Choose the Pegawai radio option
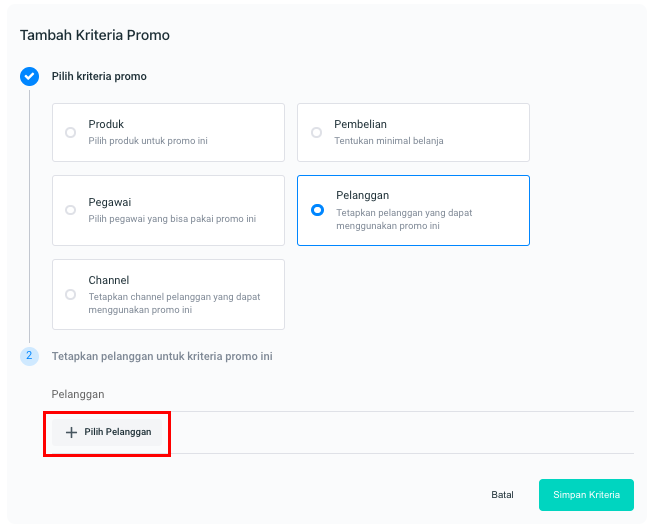This screenshot has width=655, height=525. tap(70, 210)
